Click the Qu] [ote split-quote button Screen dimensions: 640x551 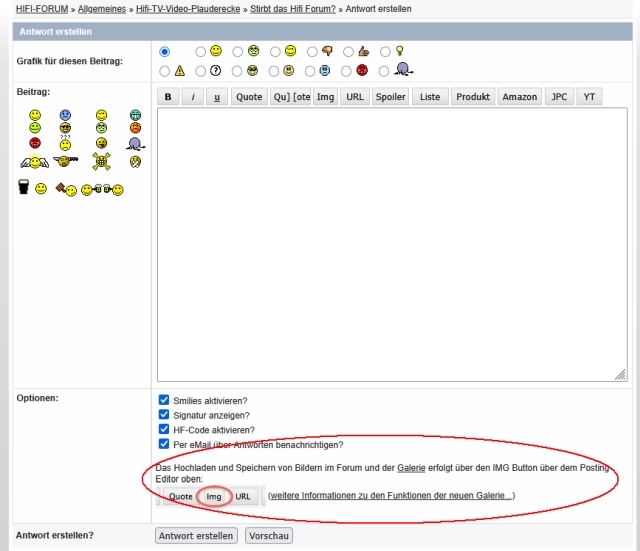click(x=291, y=97)
